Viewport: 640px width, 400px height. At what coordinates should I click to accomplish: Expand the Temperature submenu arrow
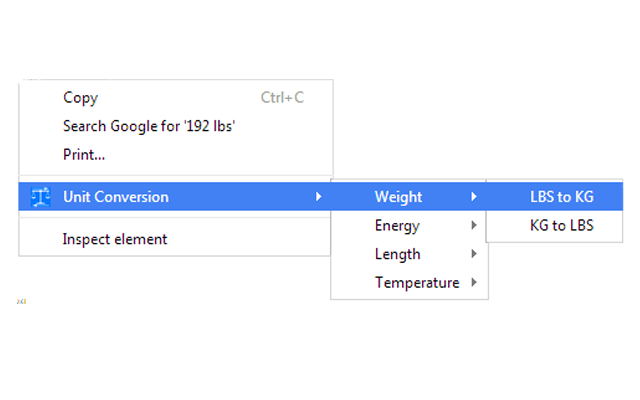click(474, 283)
